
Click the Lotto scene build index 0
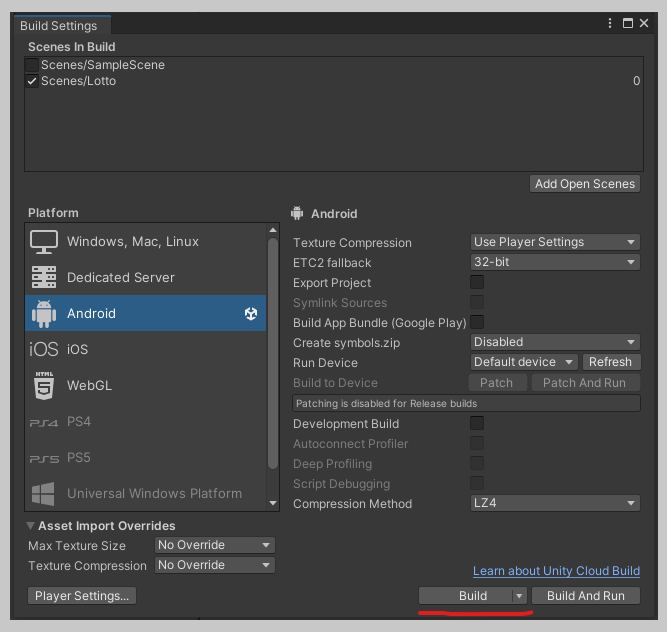(636, 81)
